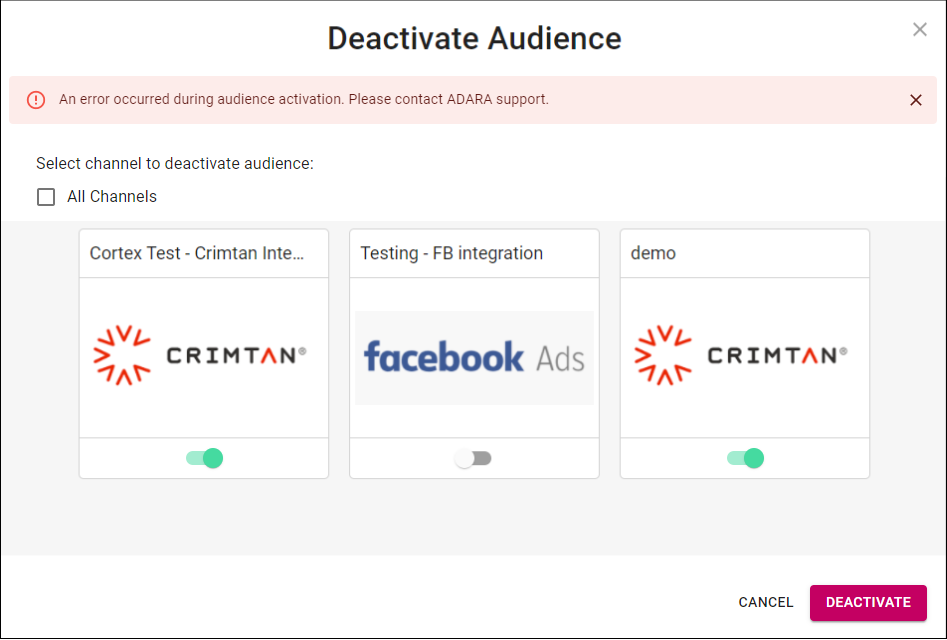Select the Facebook Ads logo card

pyautogui.click(x=474, y=357)
